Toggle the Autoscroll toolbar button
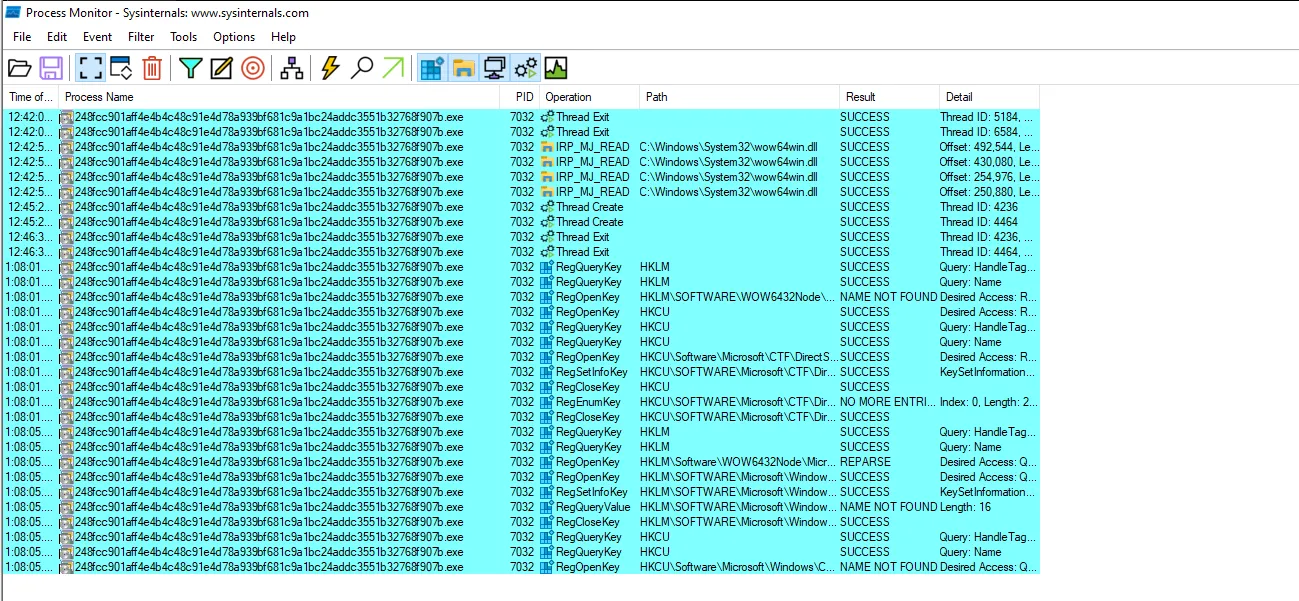 click(x=121, y=68)
